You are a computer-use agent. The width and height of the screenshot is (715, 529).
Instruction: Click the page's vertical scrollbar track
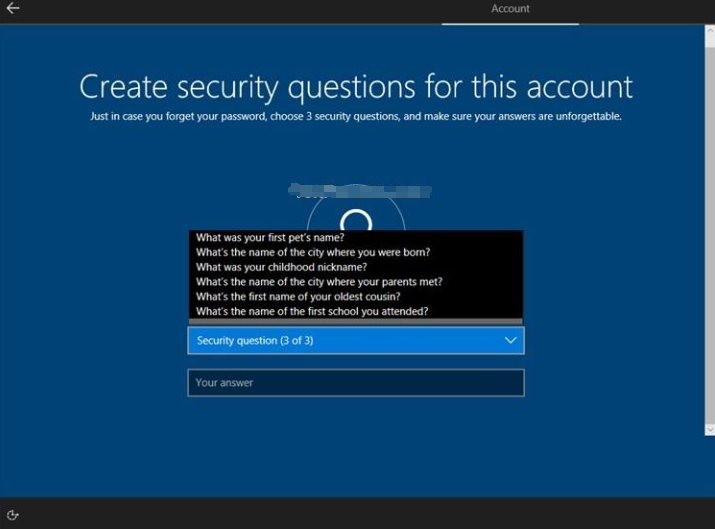(x=709, y=230)
